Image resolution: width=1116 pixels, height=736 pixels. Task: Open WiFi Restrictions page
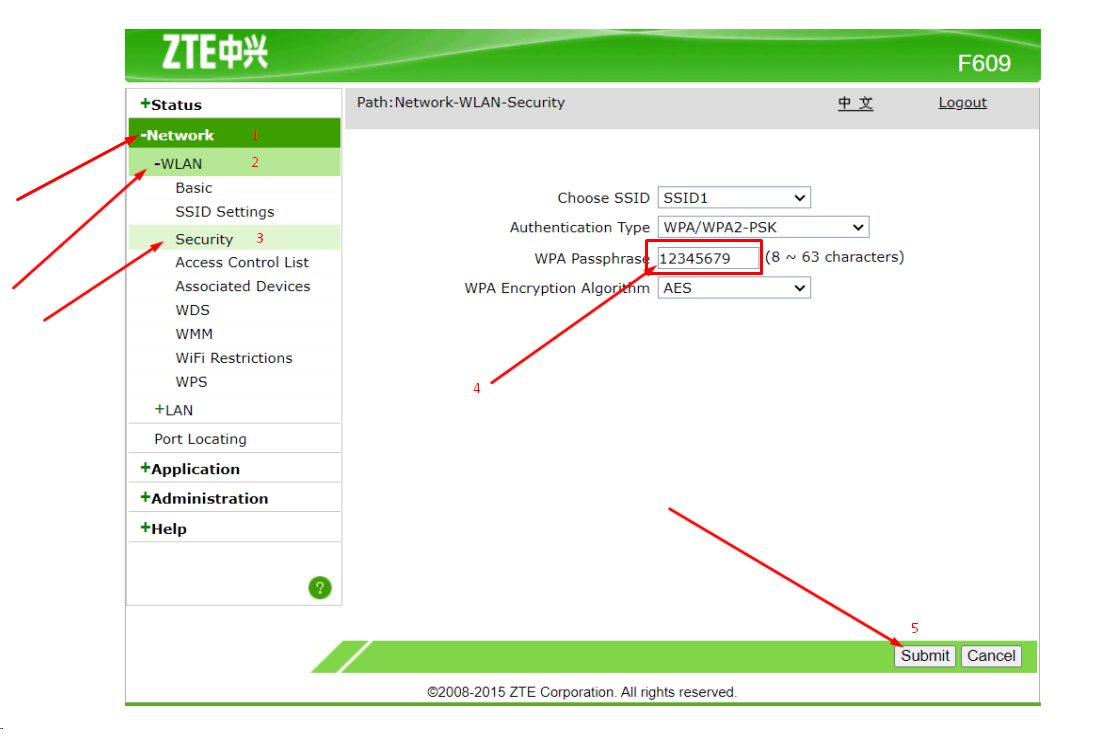point(233,358)
